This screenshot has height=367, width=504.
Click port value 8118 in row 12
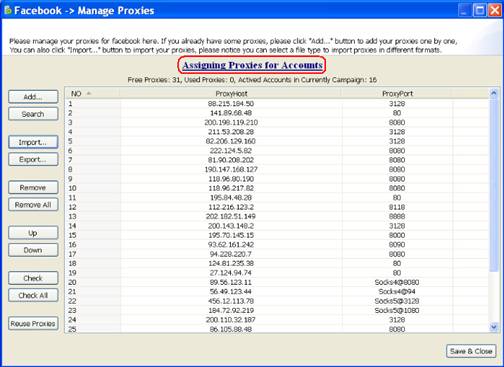click(397, 207)
